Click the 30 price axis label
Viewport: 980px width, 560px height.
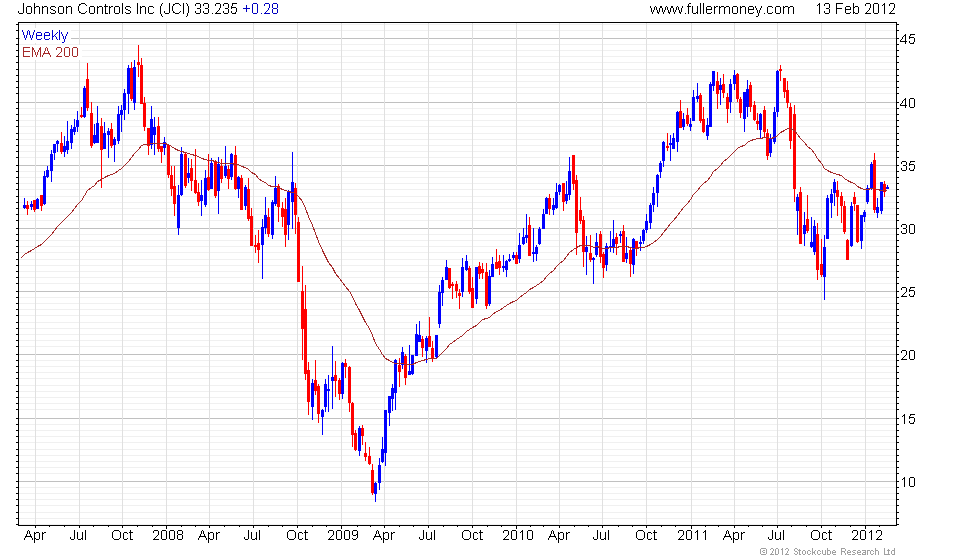[908, 229]
